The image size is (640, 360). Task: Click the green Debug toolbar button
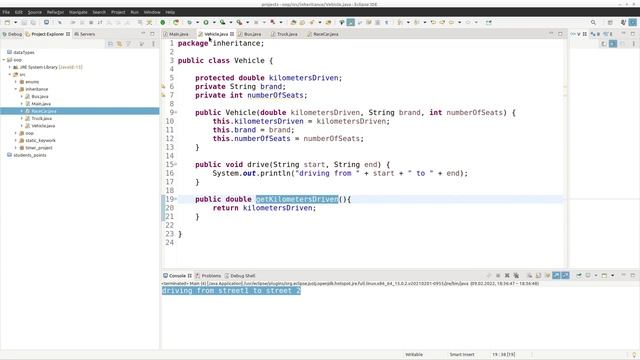tap(189, 22)
